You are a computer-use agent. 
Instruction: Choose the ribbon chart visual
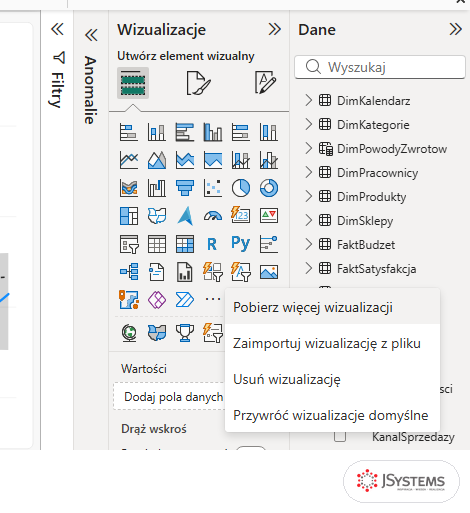[129, 188]
